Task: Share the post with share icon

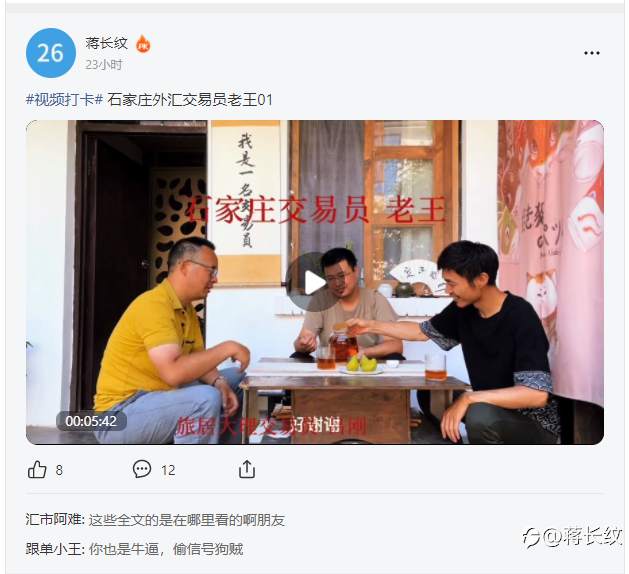Action: click(x=247, y=469)
